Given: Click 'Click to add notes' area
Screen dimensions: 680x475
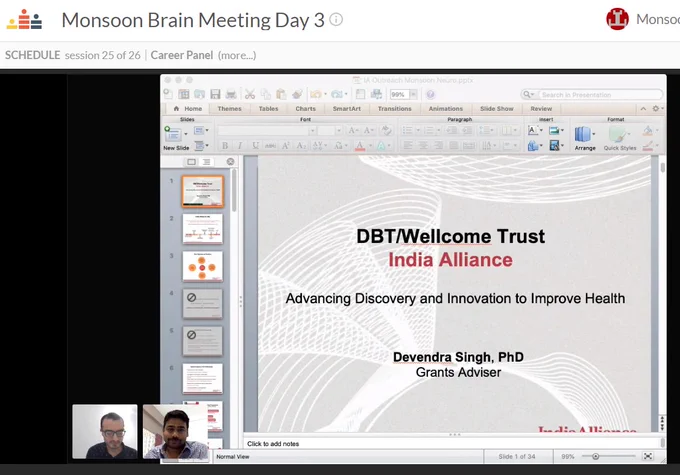Looking at the screenshot, I should pos(451,443).
